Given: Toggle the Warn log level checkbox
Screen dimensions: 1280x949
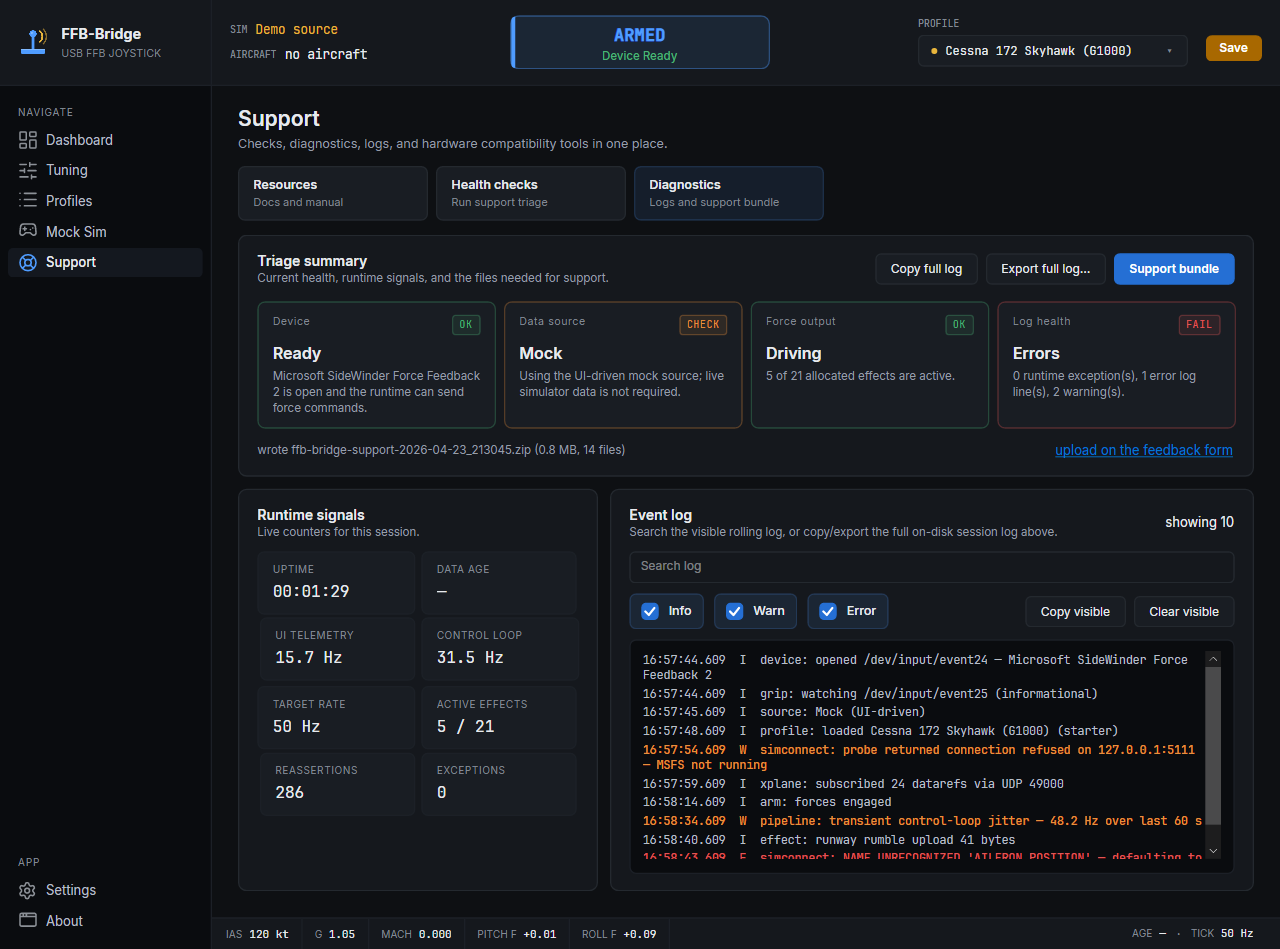Looking at the screenshot, I should click(735, 611).
